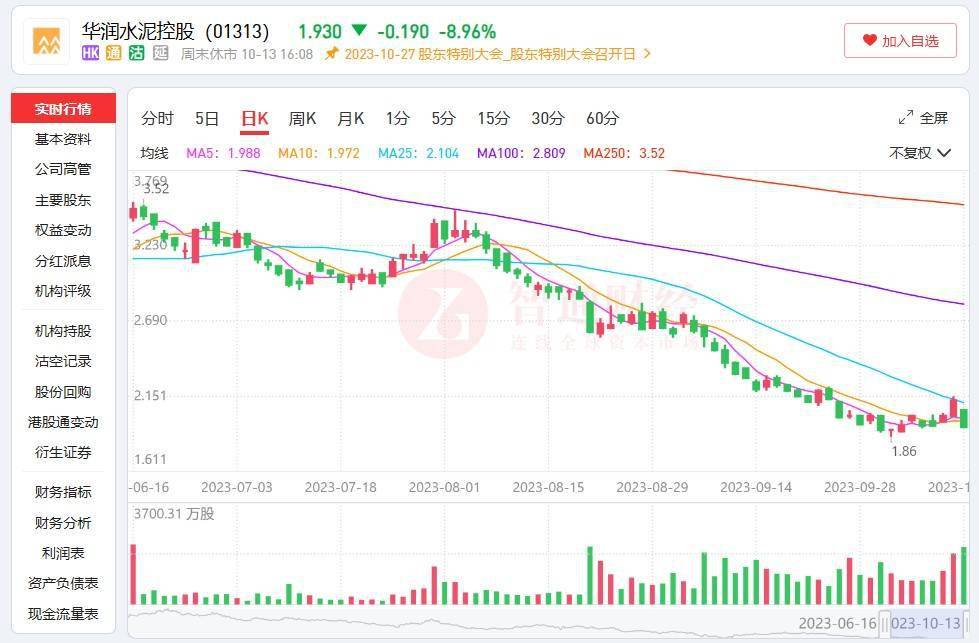Click the purple HK market badge
The height and width of the screenshot is (643, 979).
pos(91,54)
